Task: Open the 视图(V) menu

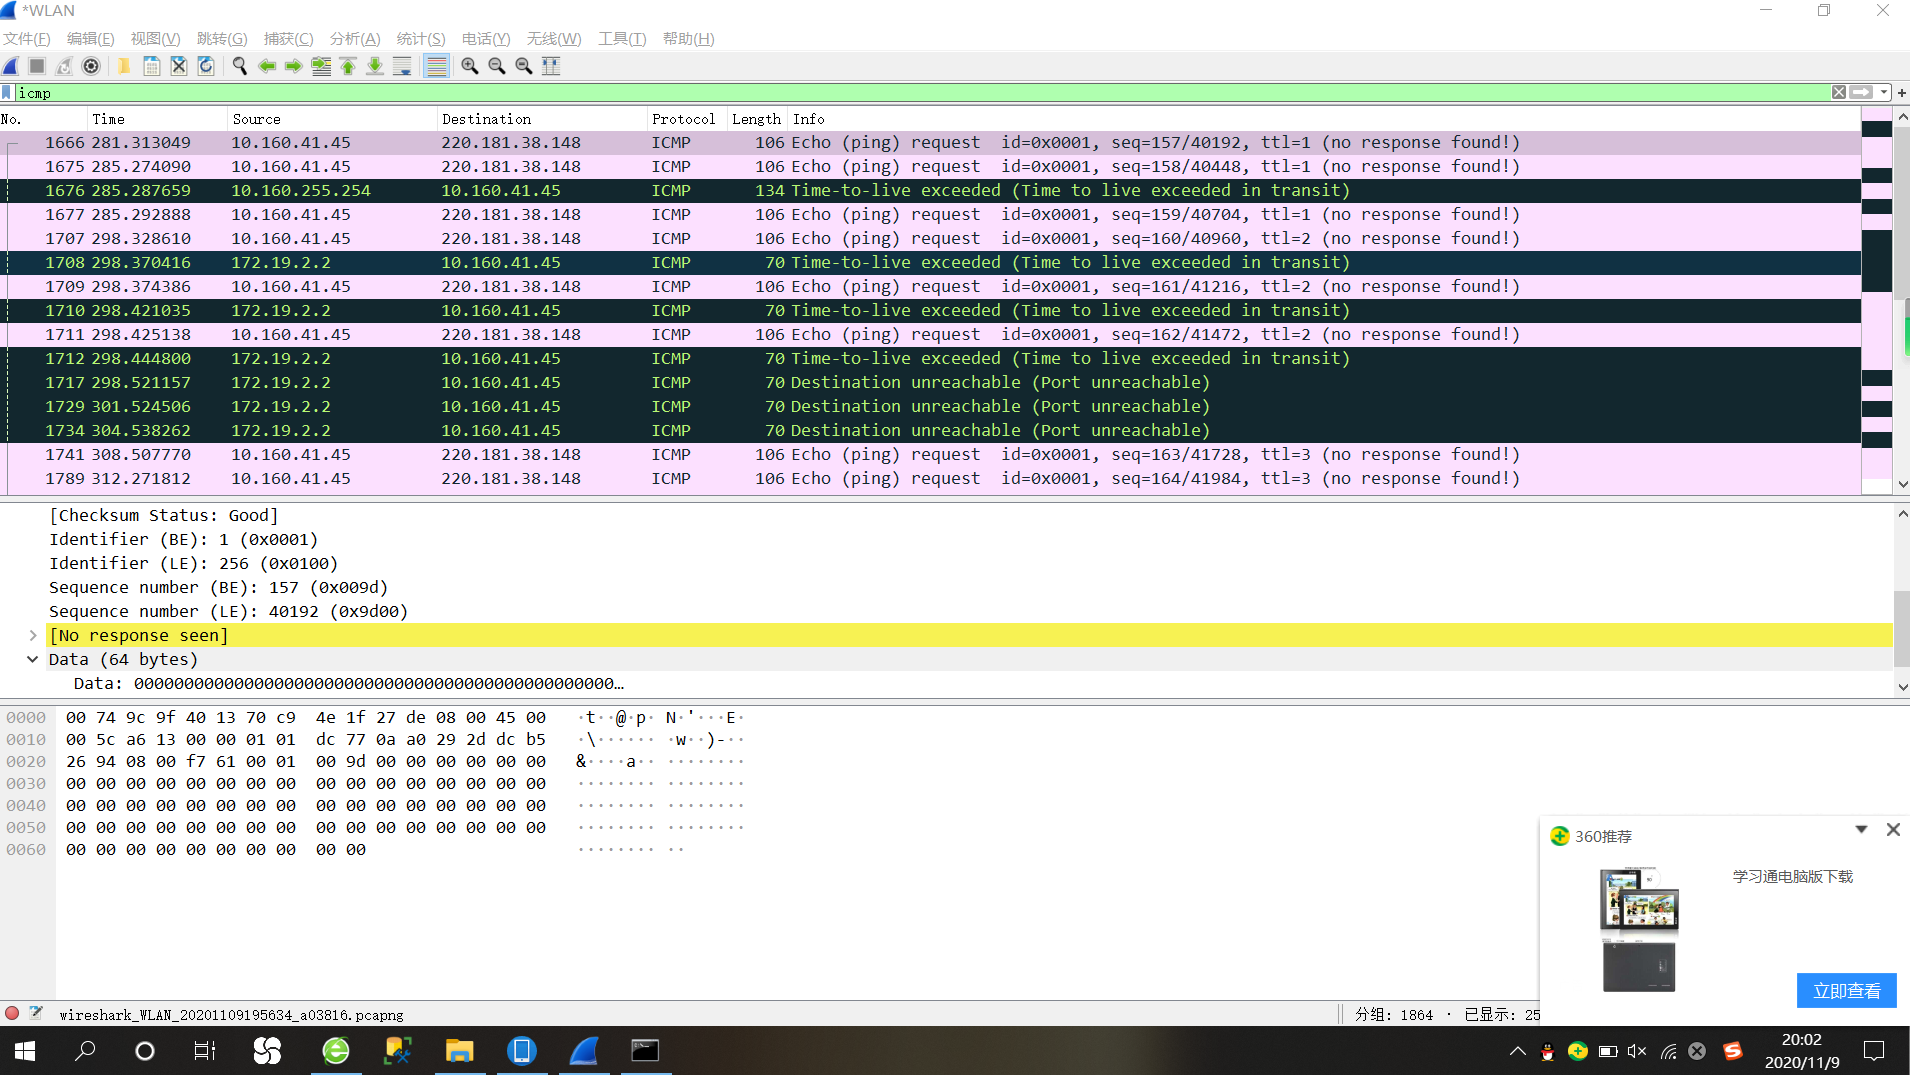Action: coord(155,39)
